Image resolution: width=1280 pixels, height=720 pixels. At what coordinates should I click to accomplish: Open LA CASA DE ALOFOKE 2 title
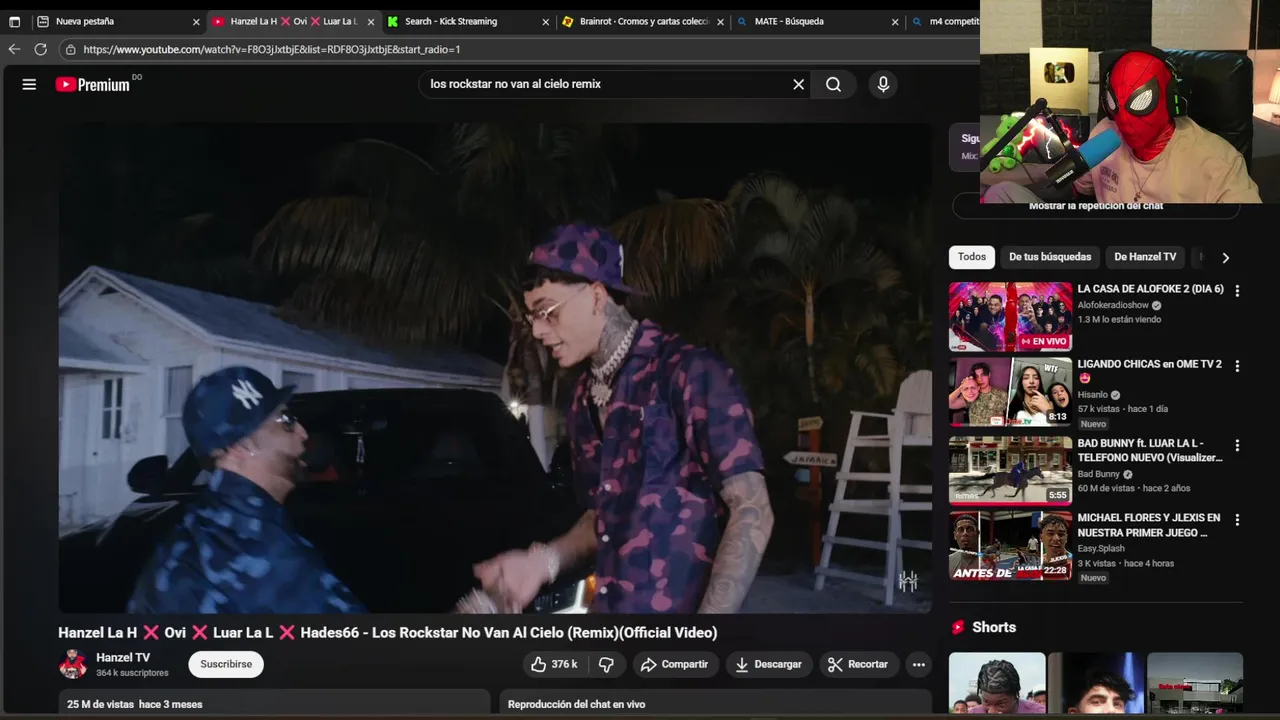1150,289
